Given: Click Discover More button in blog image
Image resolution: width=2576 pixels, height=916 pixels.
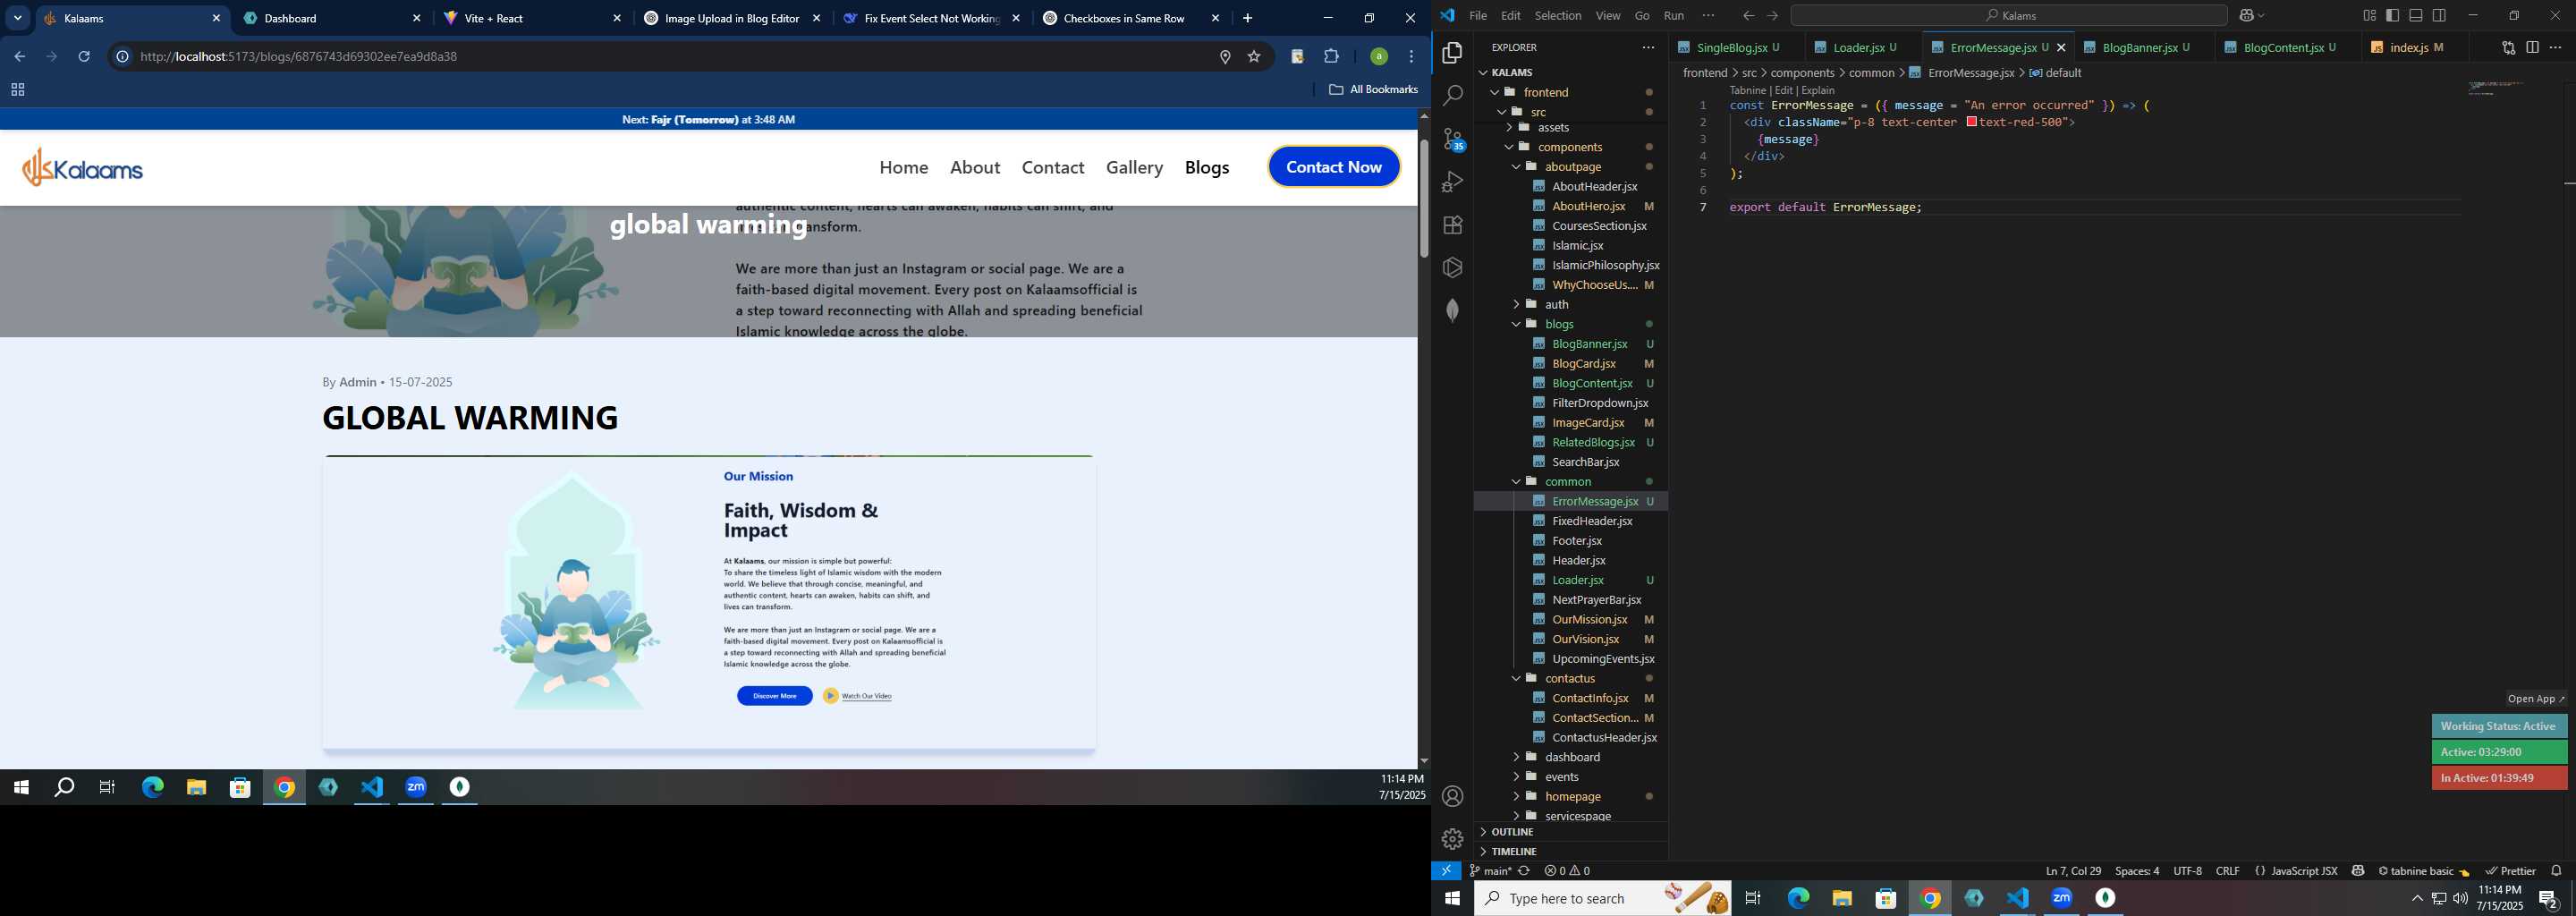Looking at the screenshot, I should click(774, 696).
